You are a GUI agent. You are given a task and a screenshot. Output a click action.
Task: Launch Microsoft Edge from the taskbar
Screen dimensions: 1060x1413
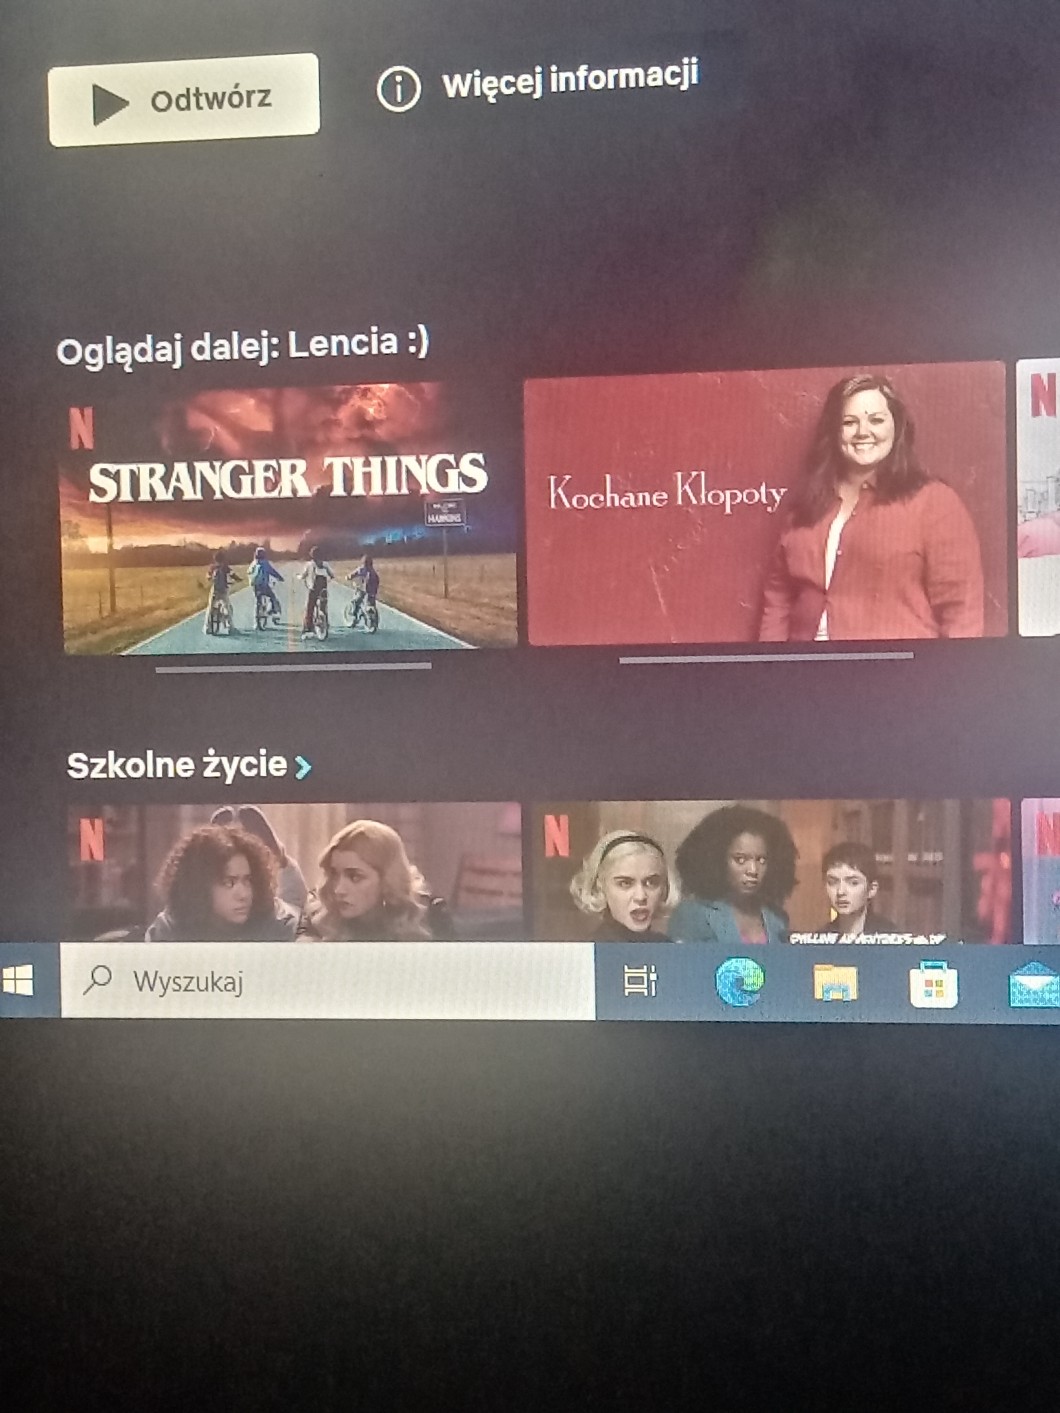click(x=739, y=981)
